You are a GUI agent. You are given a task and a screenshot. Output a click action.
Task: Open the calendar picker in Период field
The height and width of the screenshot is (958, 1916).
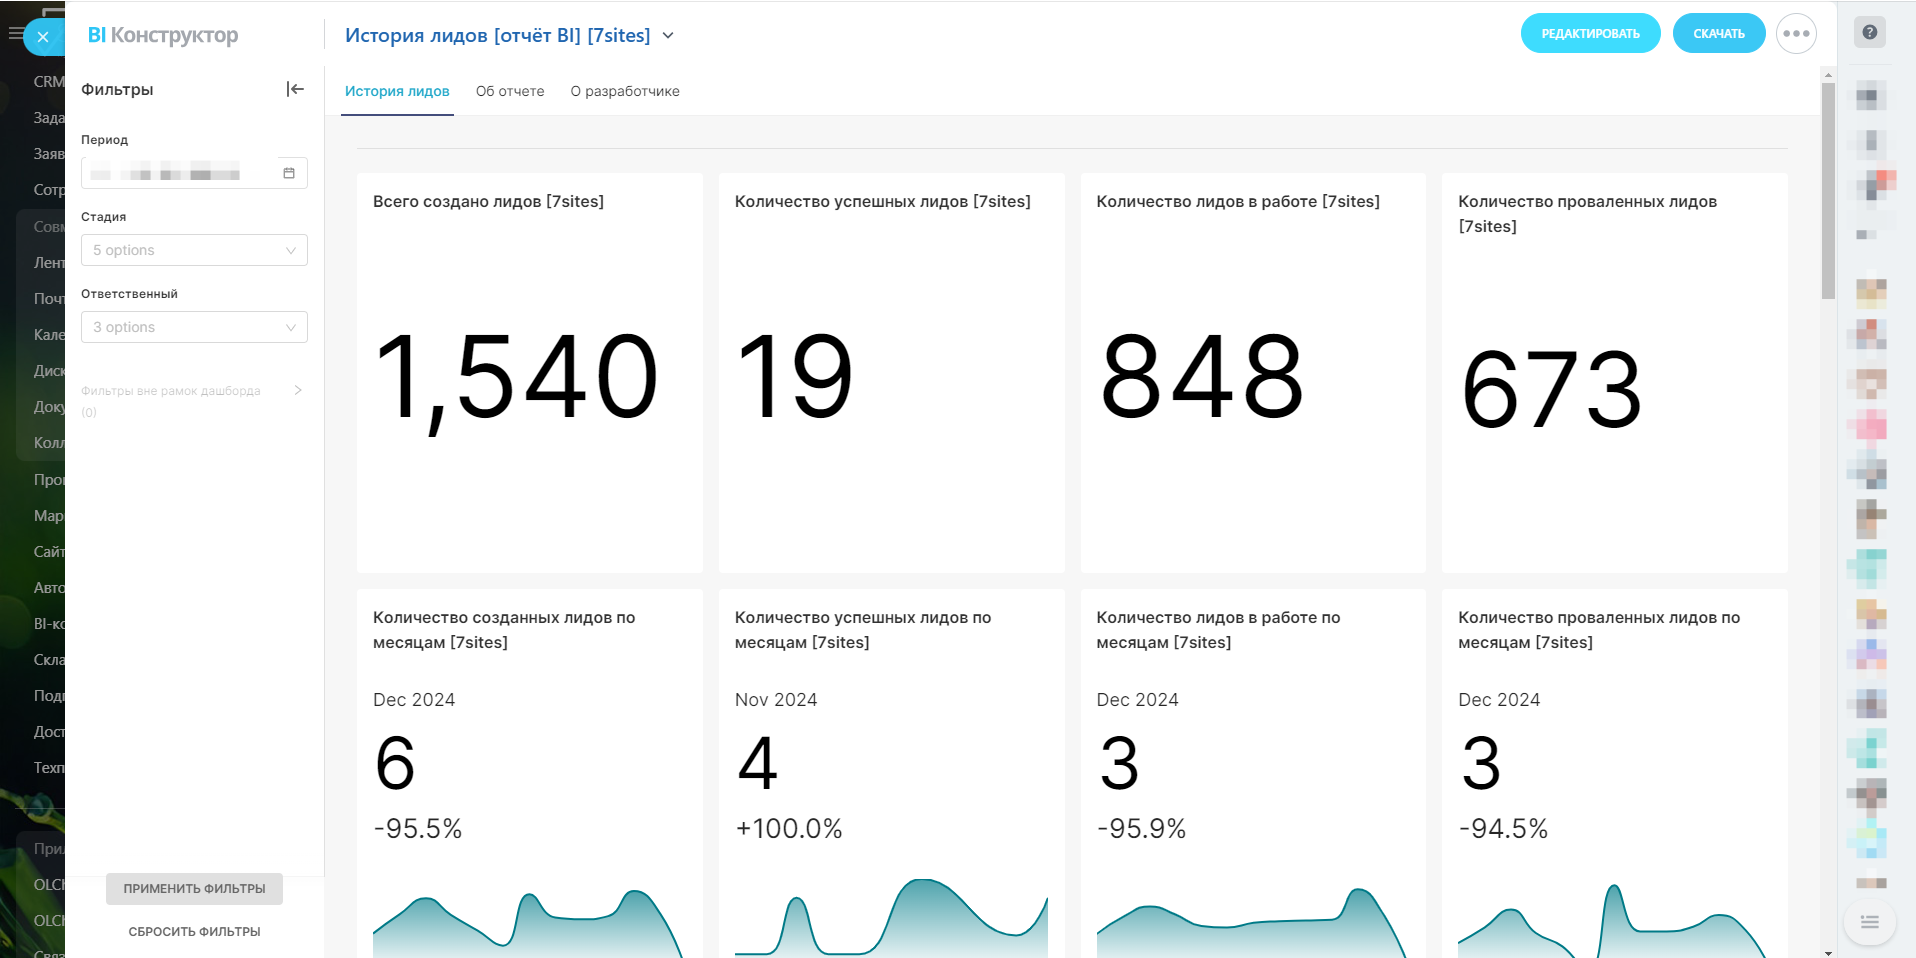[x=289, y=173]
